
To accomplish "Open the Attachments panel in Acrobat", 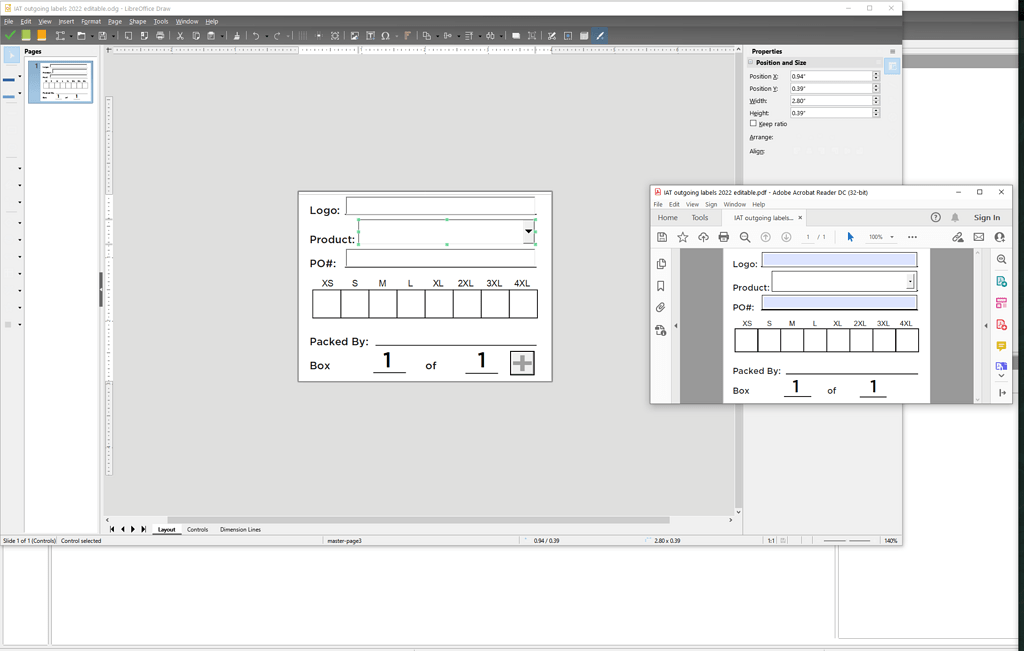I will 660,307.
